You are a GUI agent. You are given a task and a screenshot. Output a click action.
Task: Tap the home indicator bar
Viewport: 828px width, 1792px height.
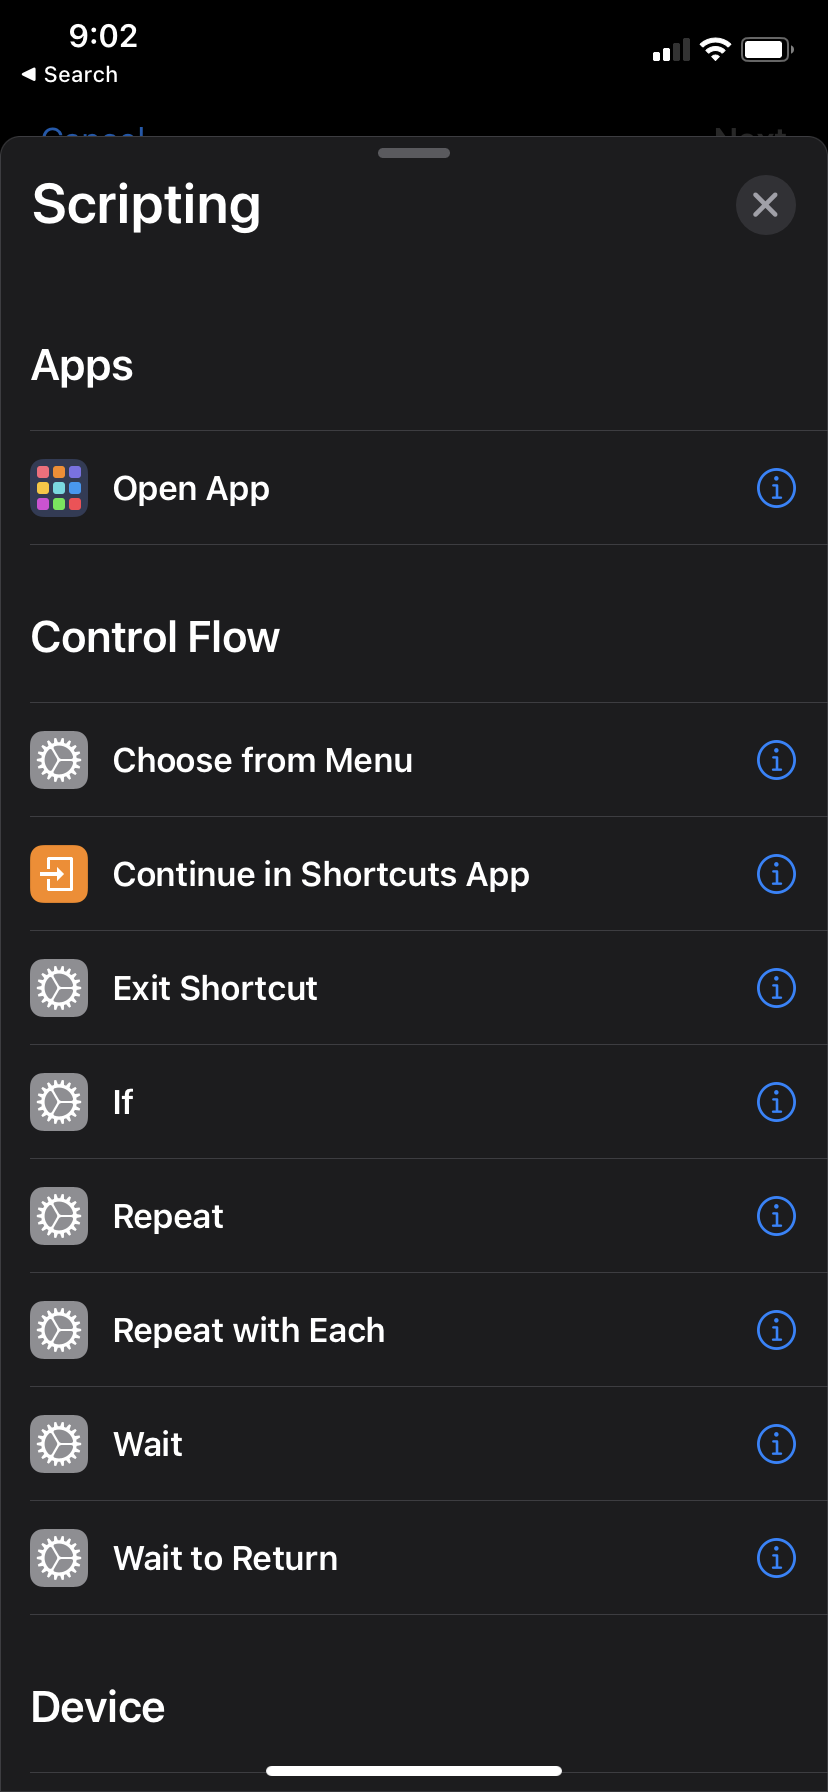pos(414,1770)
